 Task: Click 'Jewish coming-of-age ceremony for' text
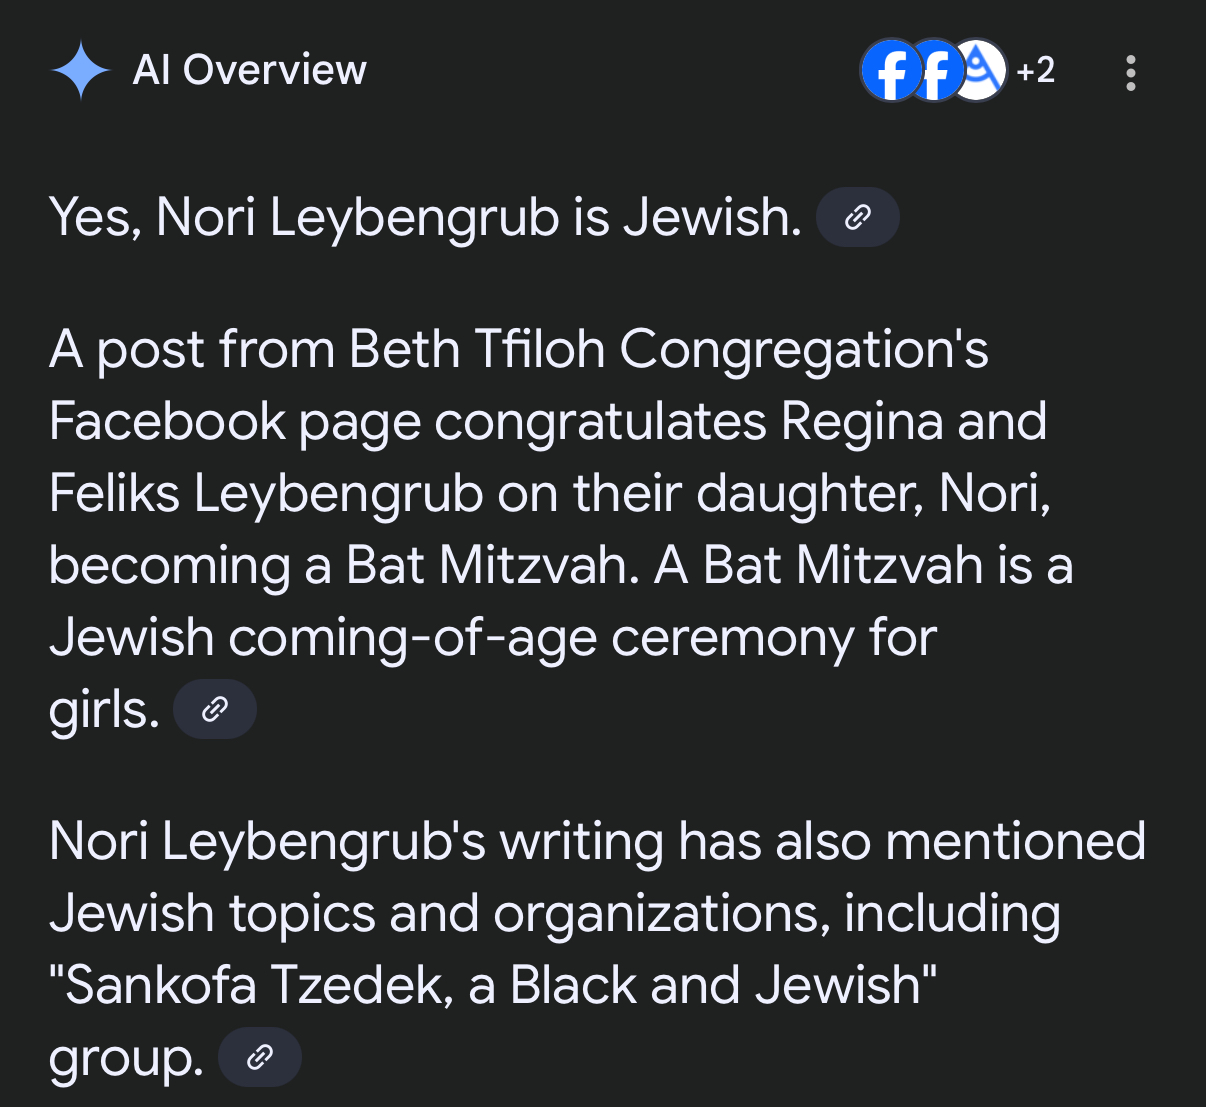point(493,637)
